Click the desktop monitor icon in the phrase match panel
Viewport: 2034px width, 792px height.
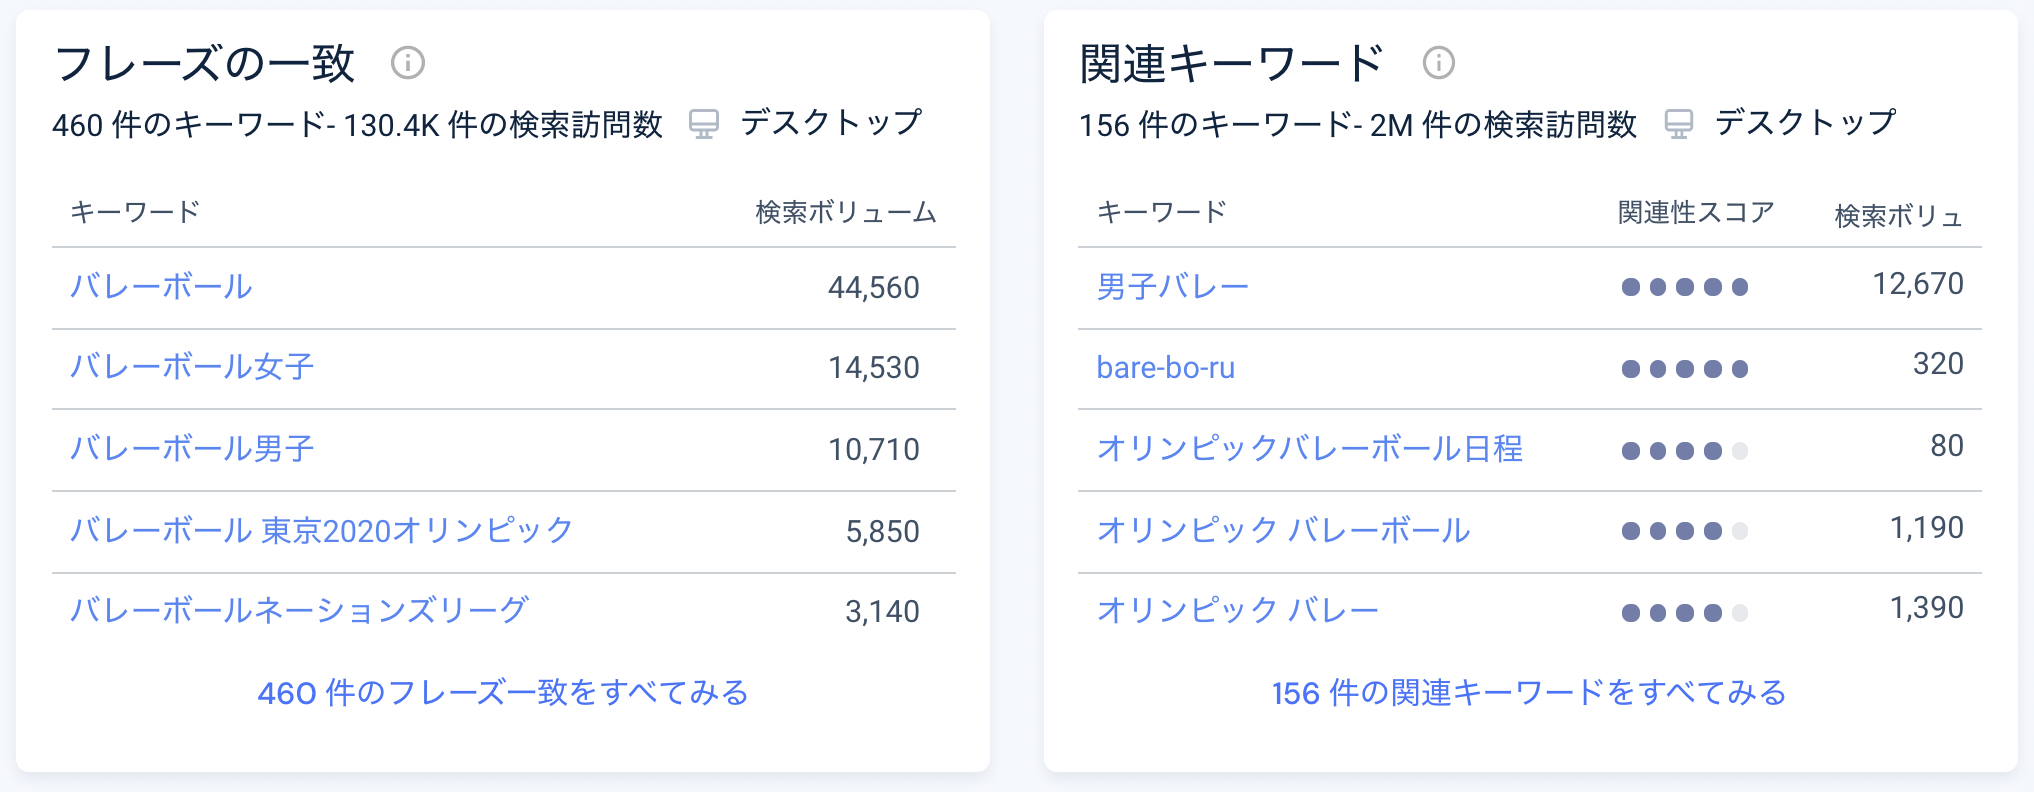[x=706, y=123]
